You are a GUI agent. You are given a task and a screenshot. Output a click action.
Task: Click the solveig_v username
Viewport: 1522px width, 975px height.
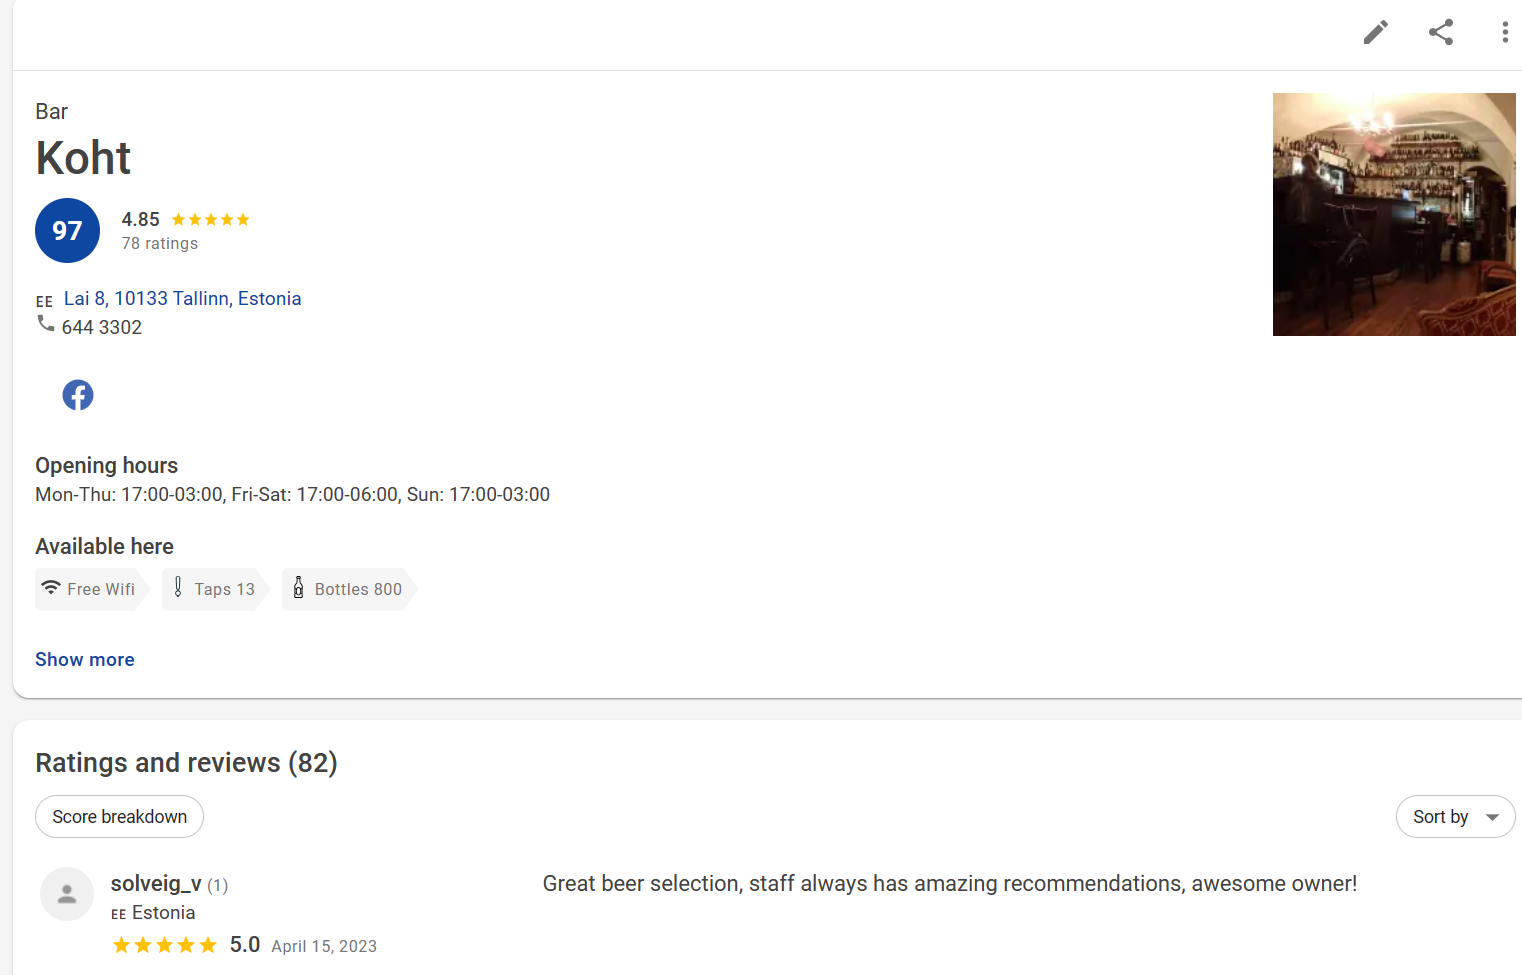(156, 884)
